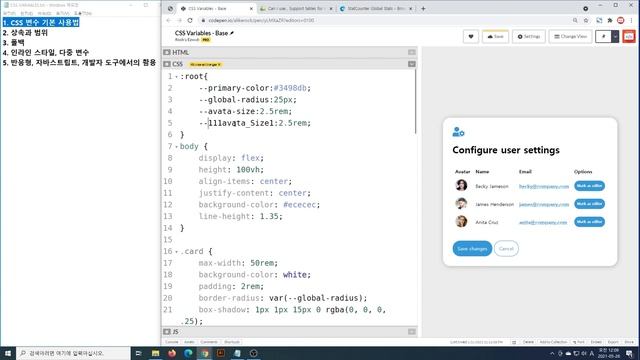
Task: Click the pin icon button in CodePen header
Action: tap(603, 36)
